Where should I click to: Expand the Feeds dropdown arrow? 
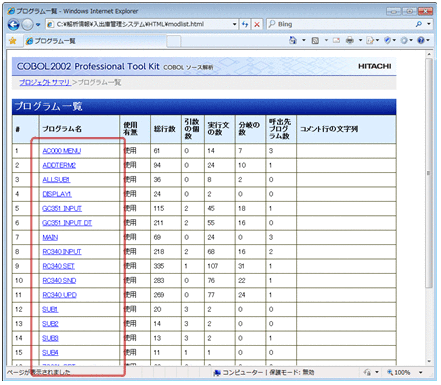(326, 41)
